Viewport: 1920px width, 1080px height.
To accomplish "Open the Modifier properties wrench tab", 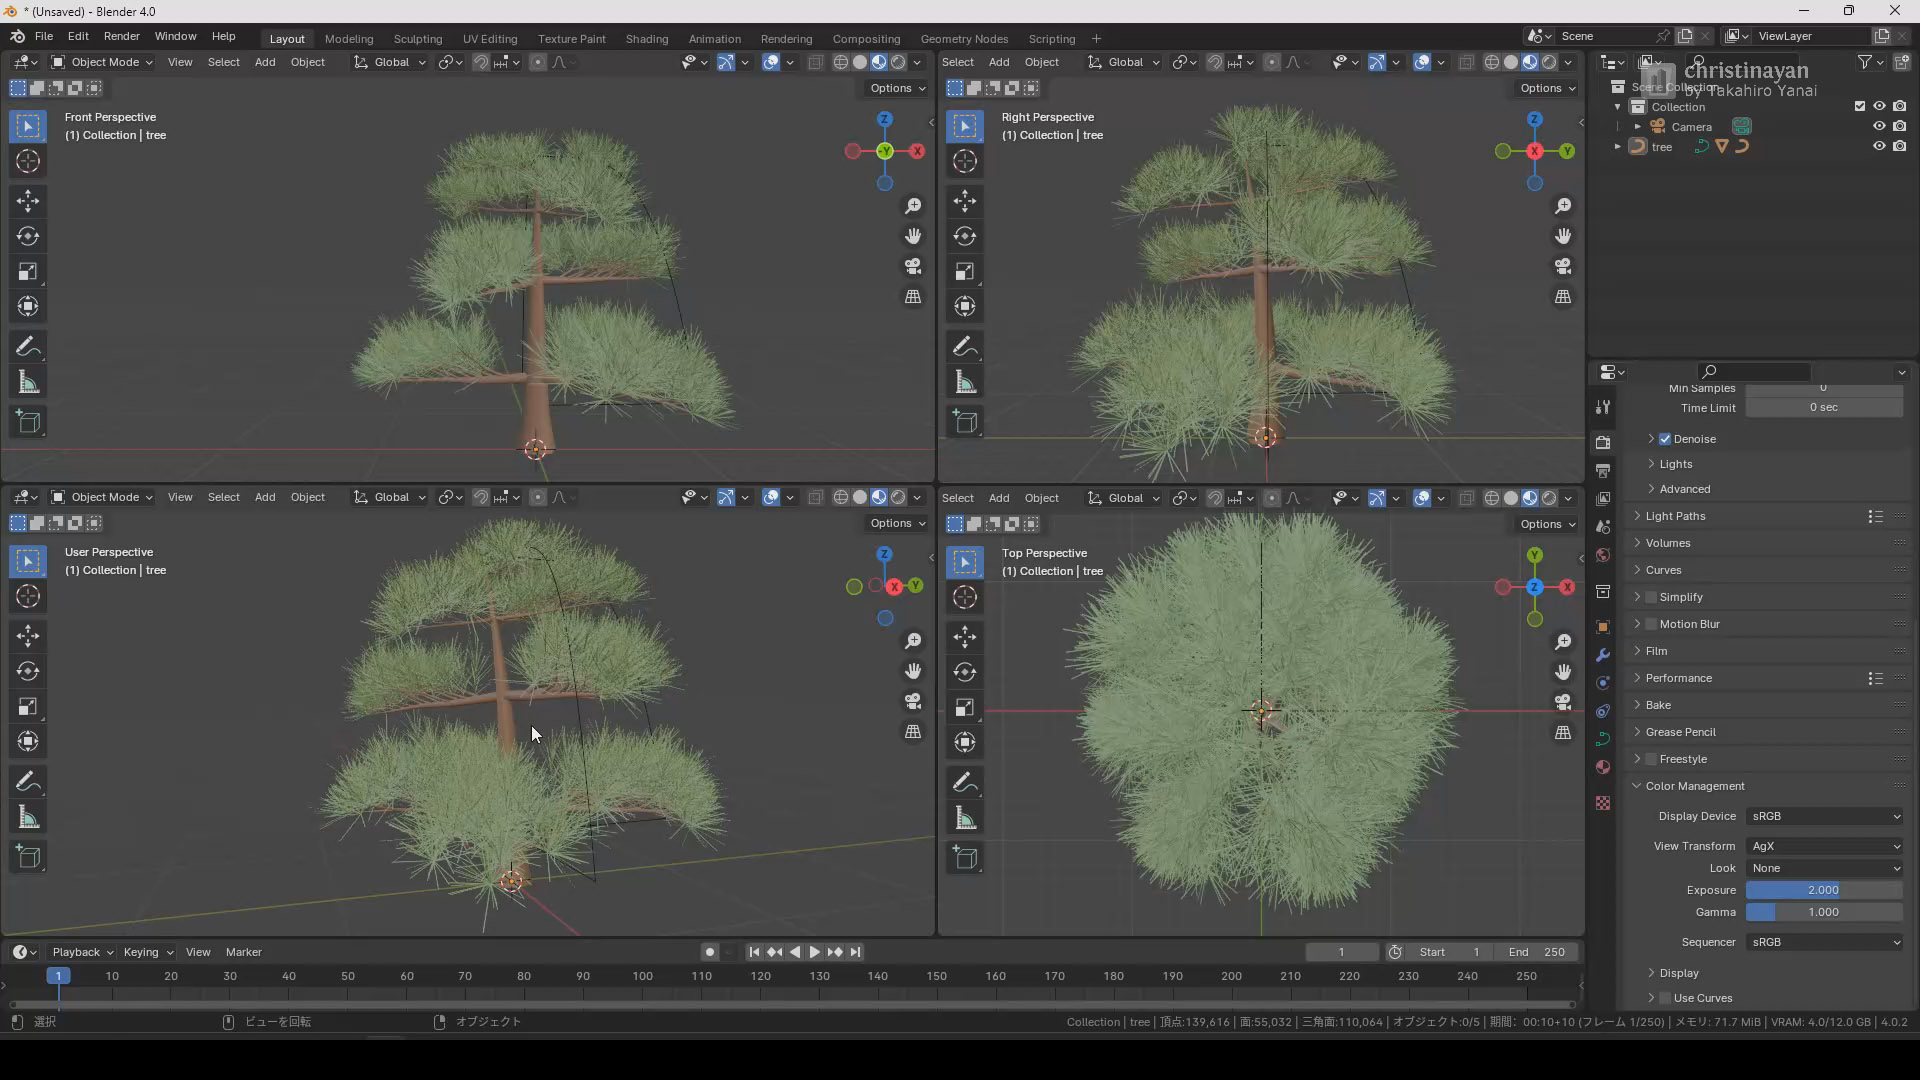I will coord(1603,656).
